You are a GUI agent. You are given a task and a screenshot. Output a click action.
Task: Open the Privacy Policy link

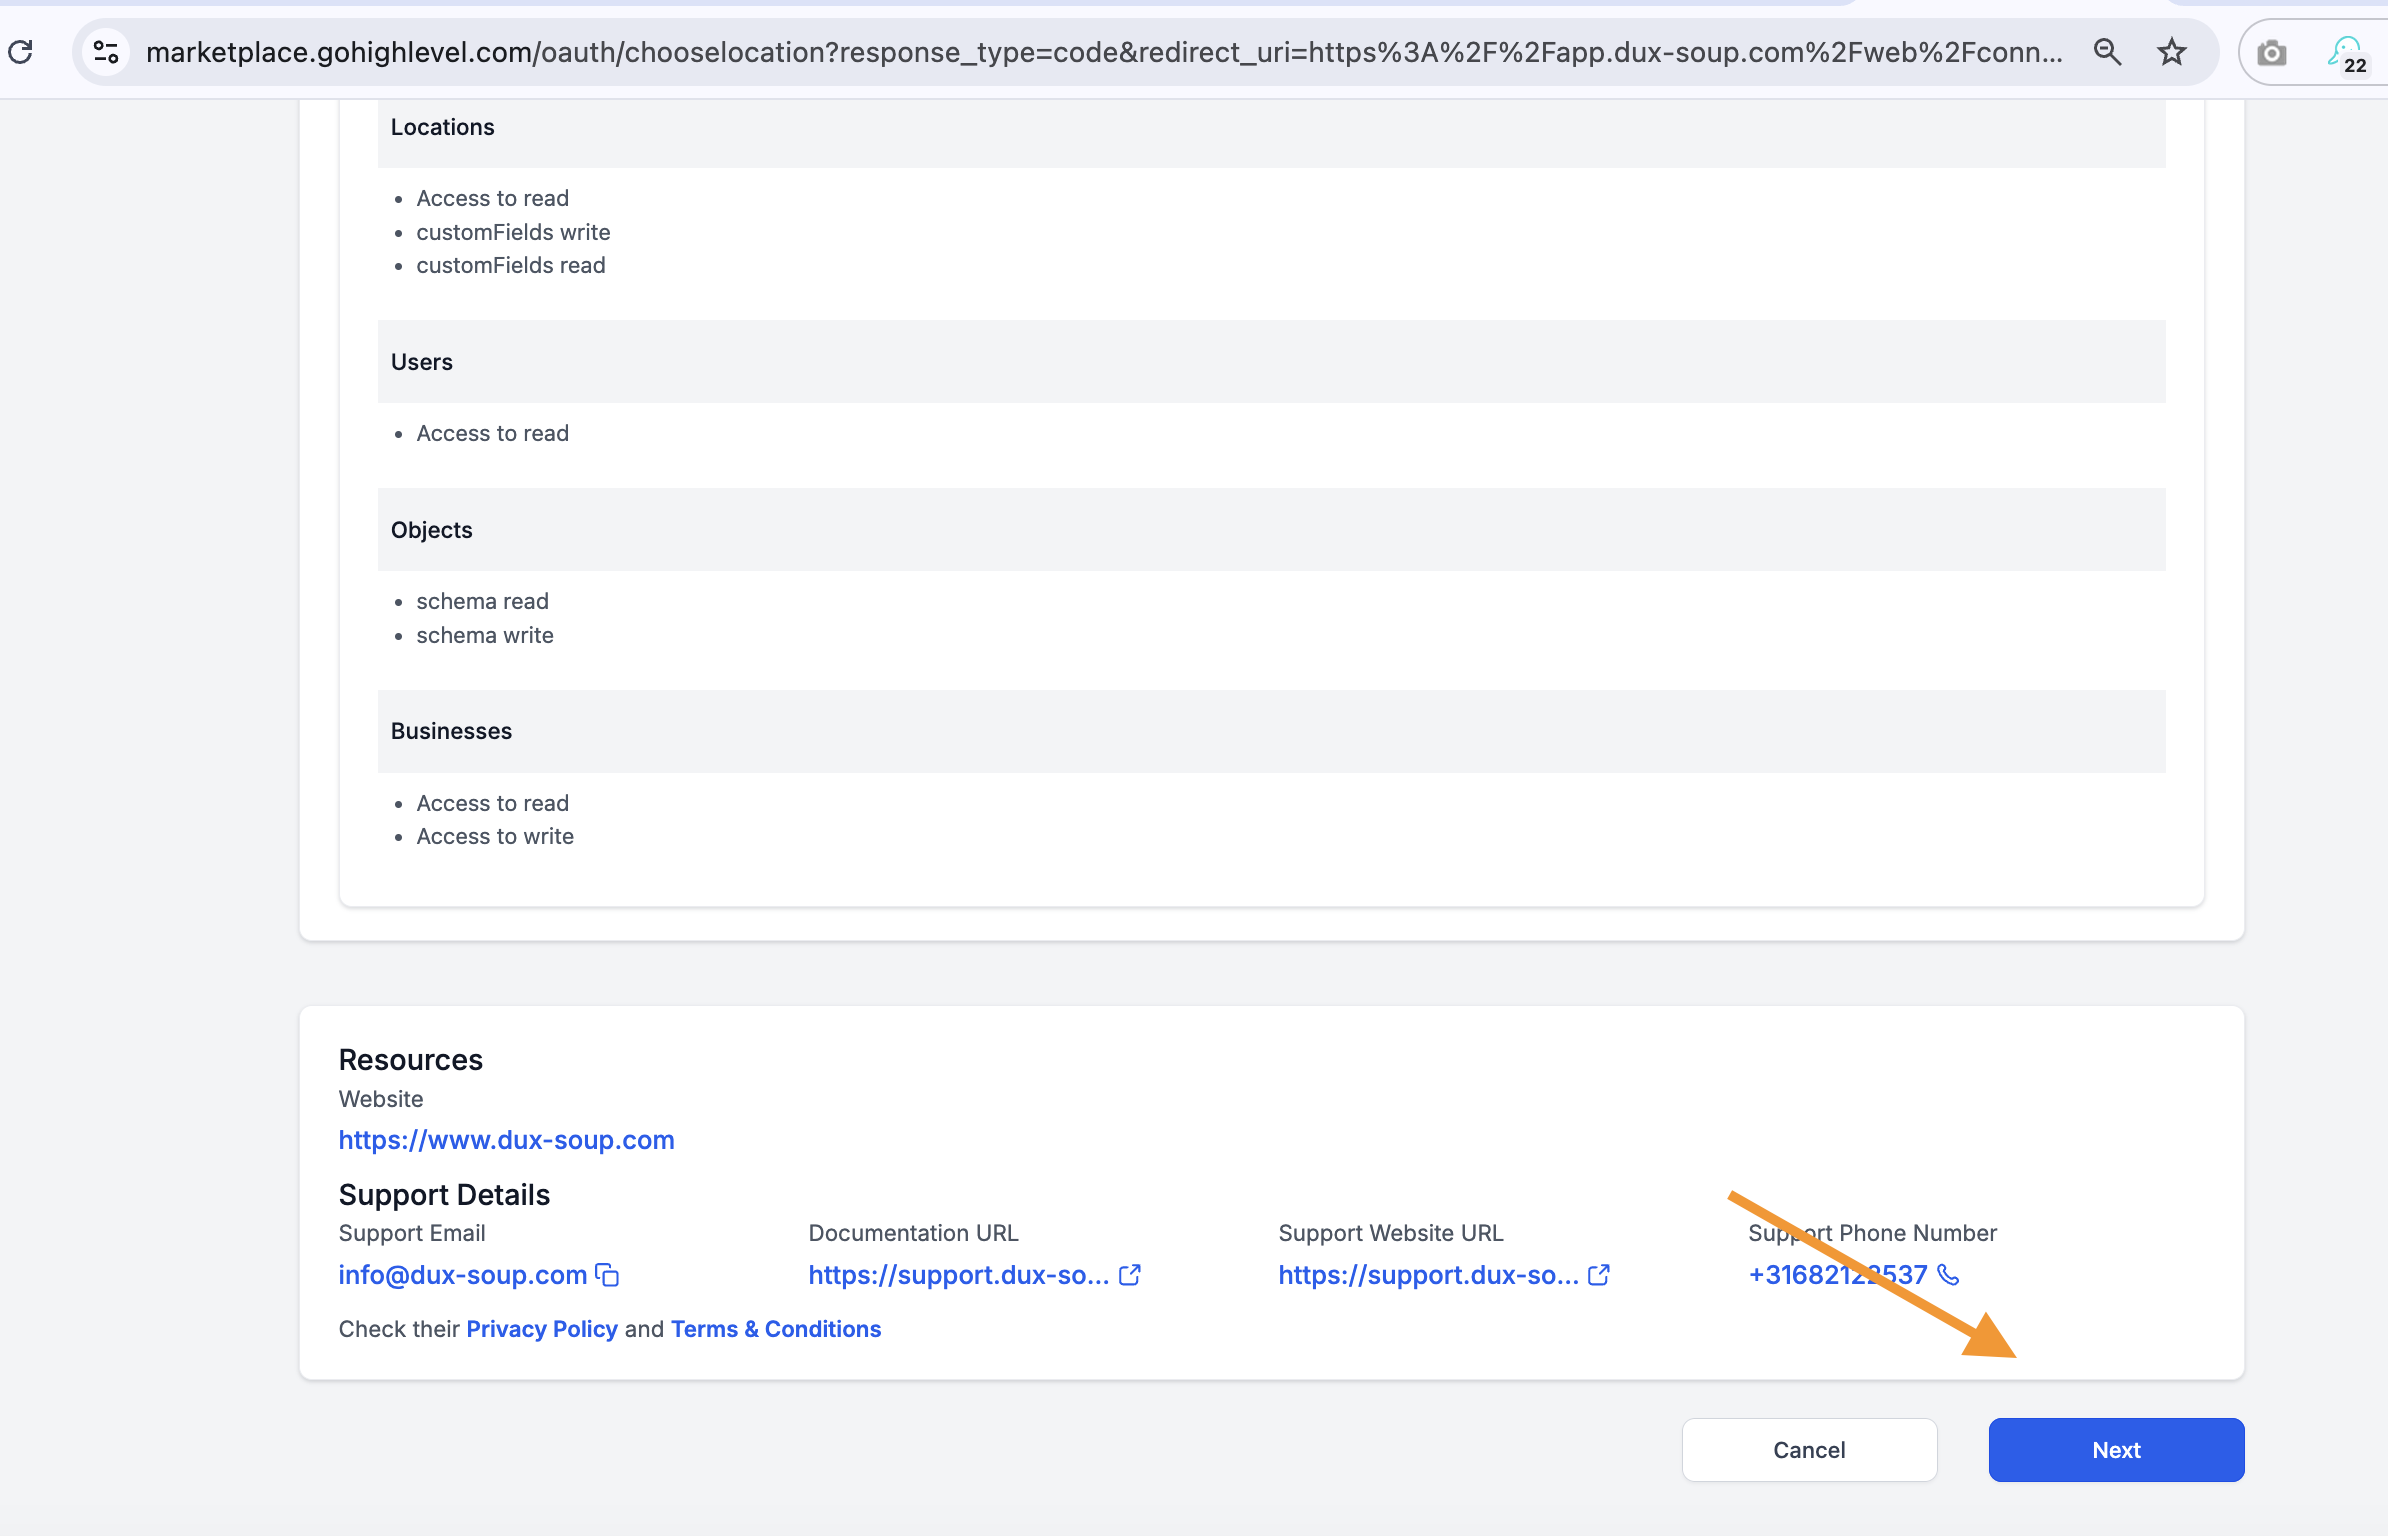(x=542, y=1329)
